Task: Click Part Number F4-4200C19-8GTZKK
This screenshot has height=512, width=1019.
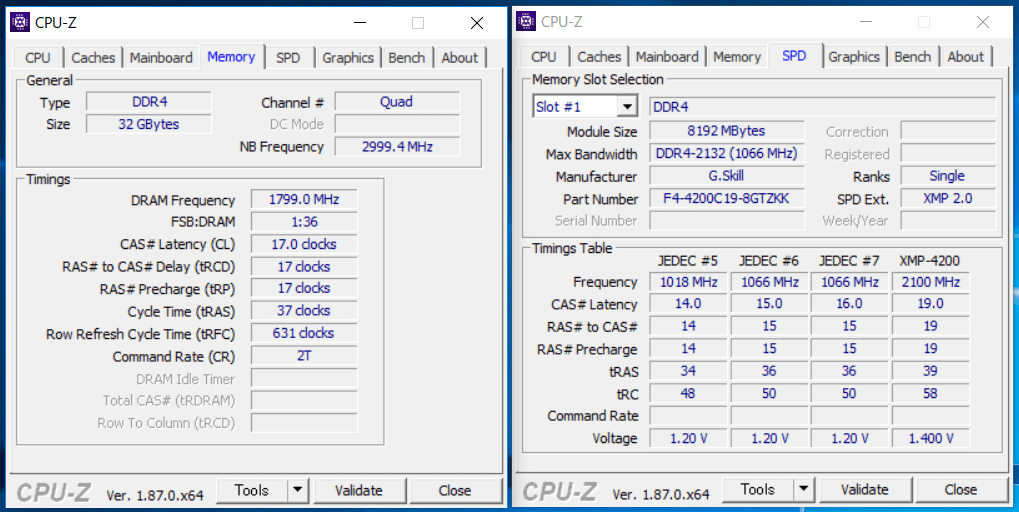Action: (x=727, y=198)
